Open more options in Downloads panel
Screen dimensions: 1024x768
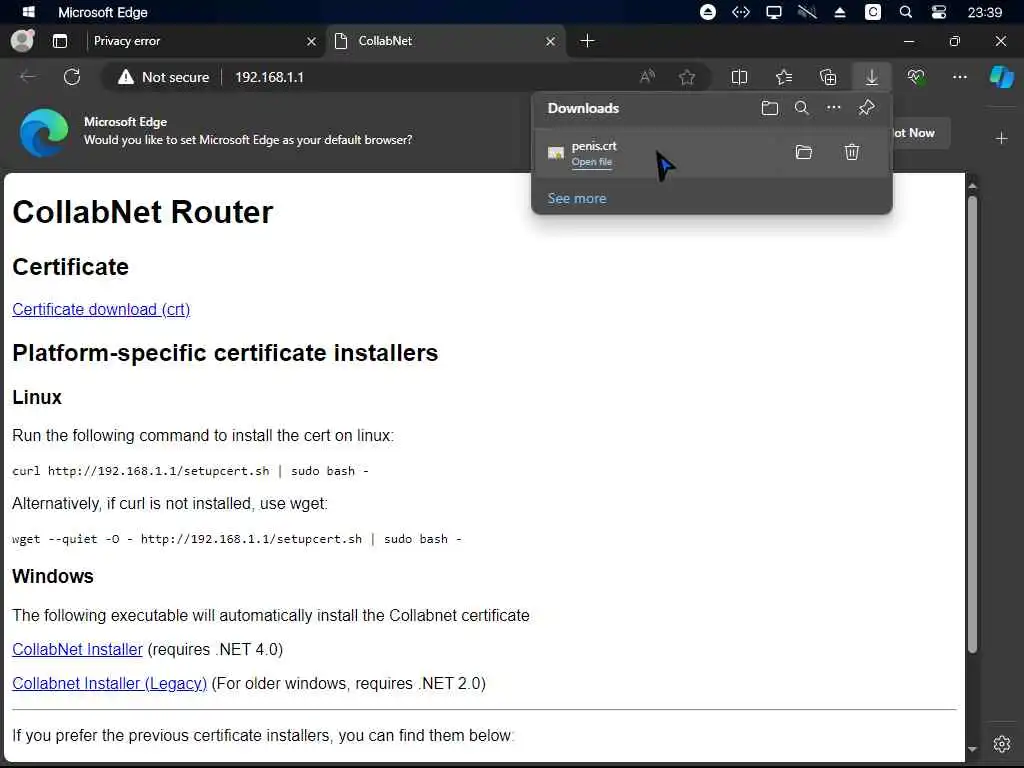click(x=834, y=108)
